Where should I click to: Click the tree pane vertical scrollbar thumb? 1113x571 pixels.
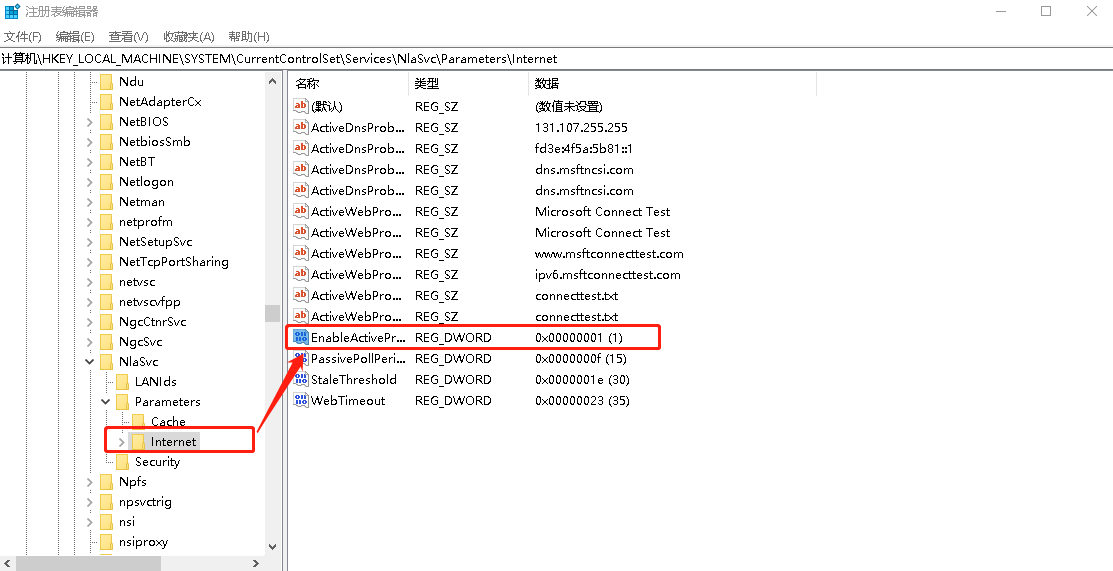[x=273, y=313]
